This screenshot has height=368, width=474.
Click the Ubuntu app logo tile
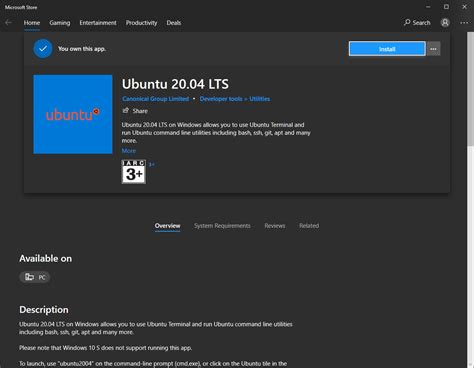click(73, 114)
